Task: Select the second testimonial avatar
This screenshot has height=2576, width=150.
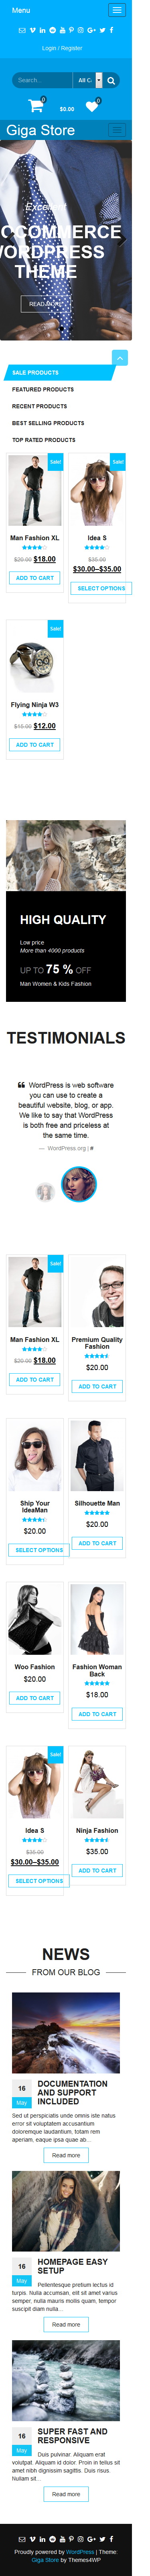Action: pos(79,1185)
